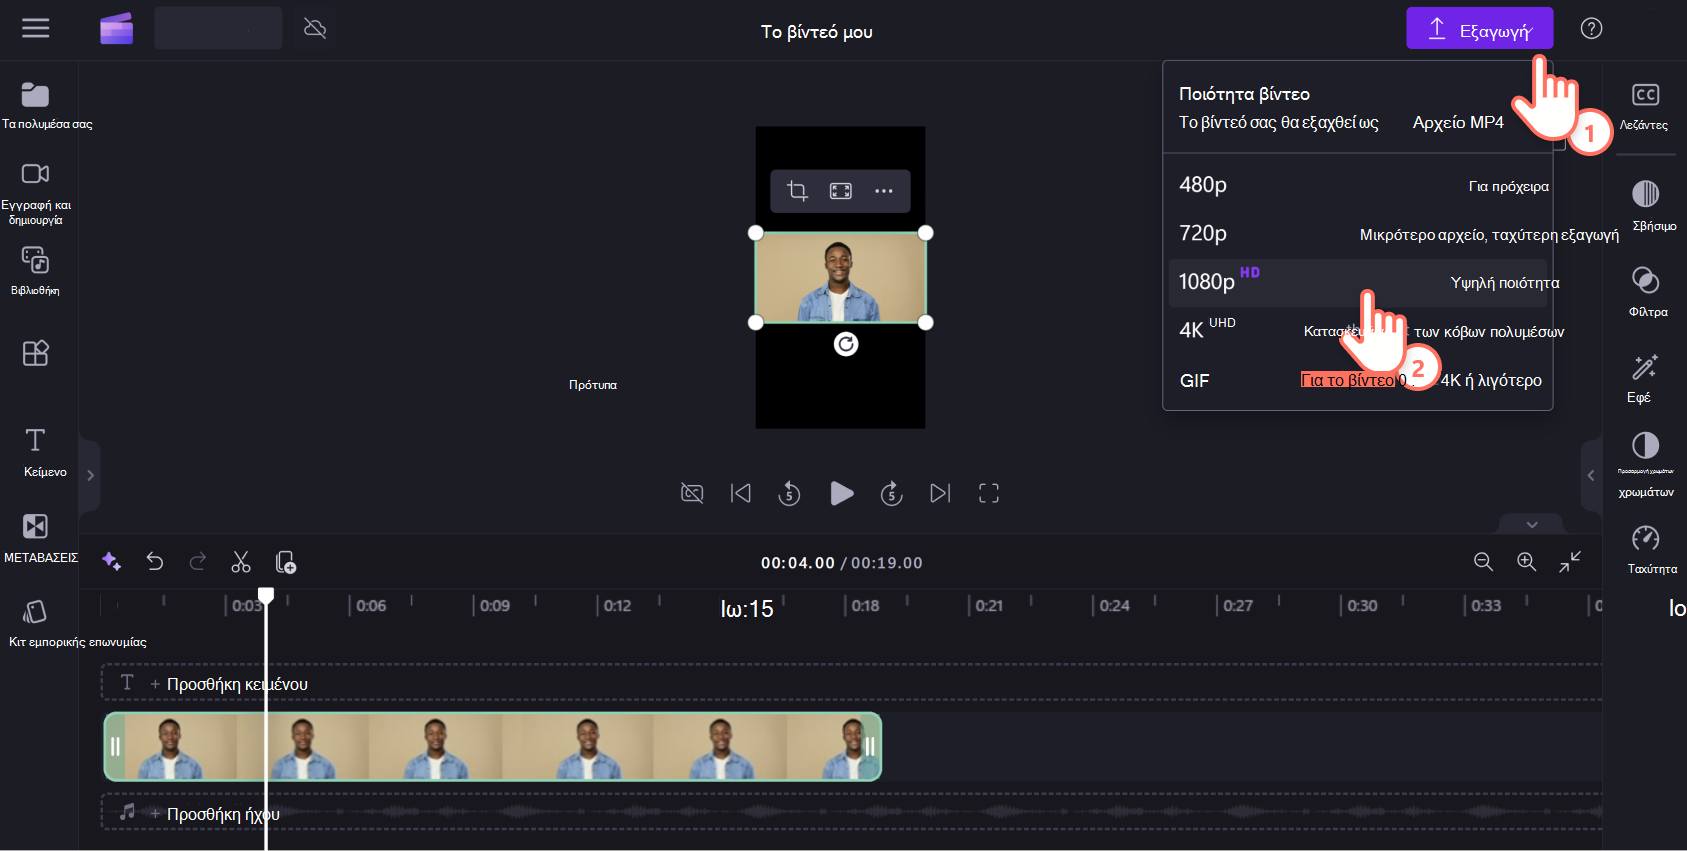This screenshot has width=1687, height=851.
Task: Expand the left sidebar panel arrow
Action: [90, 475]
